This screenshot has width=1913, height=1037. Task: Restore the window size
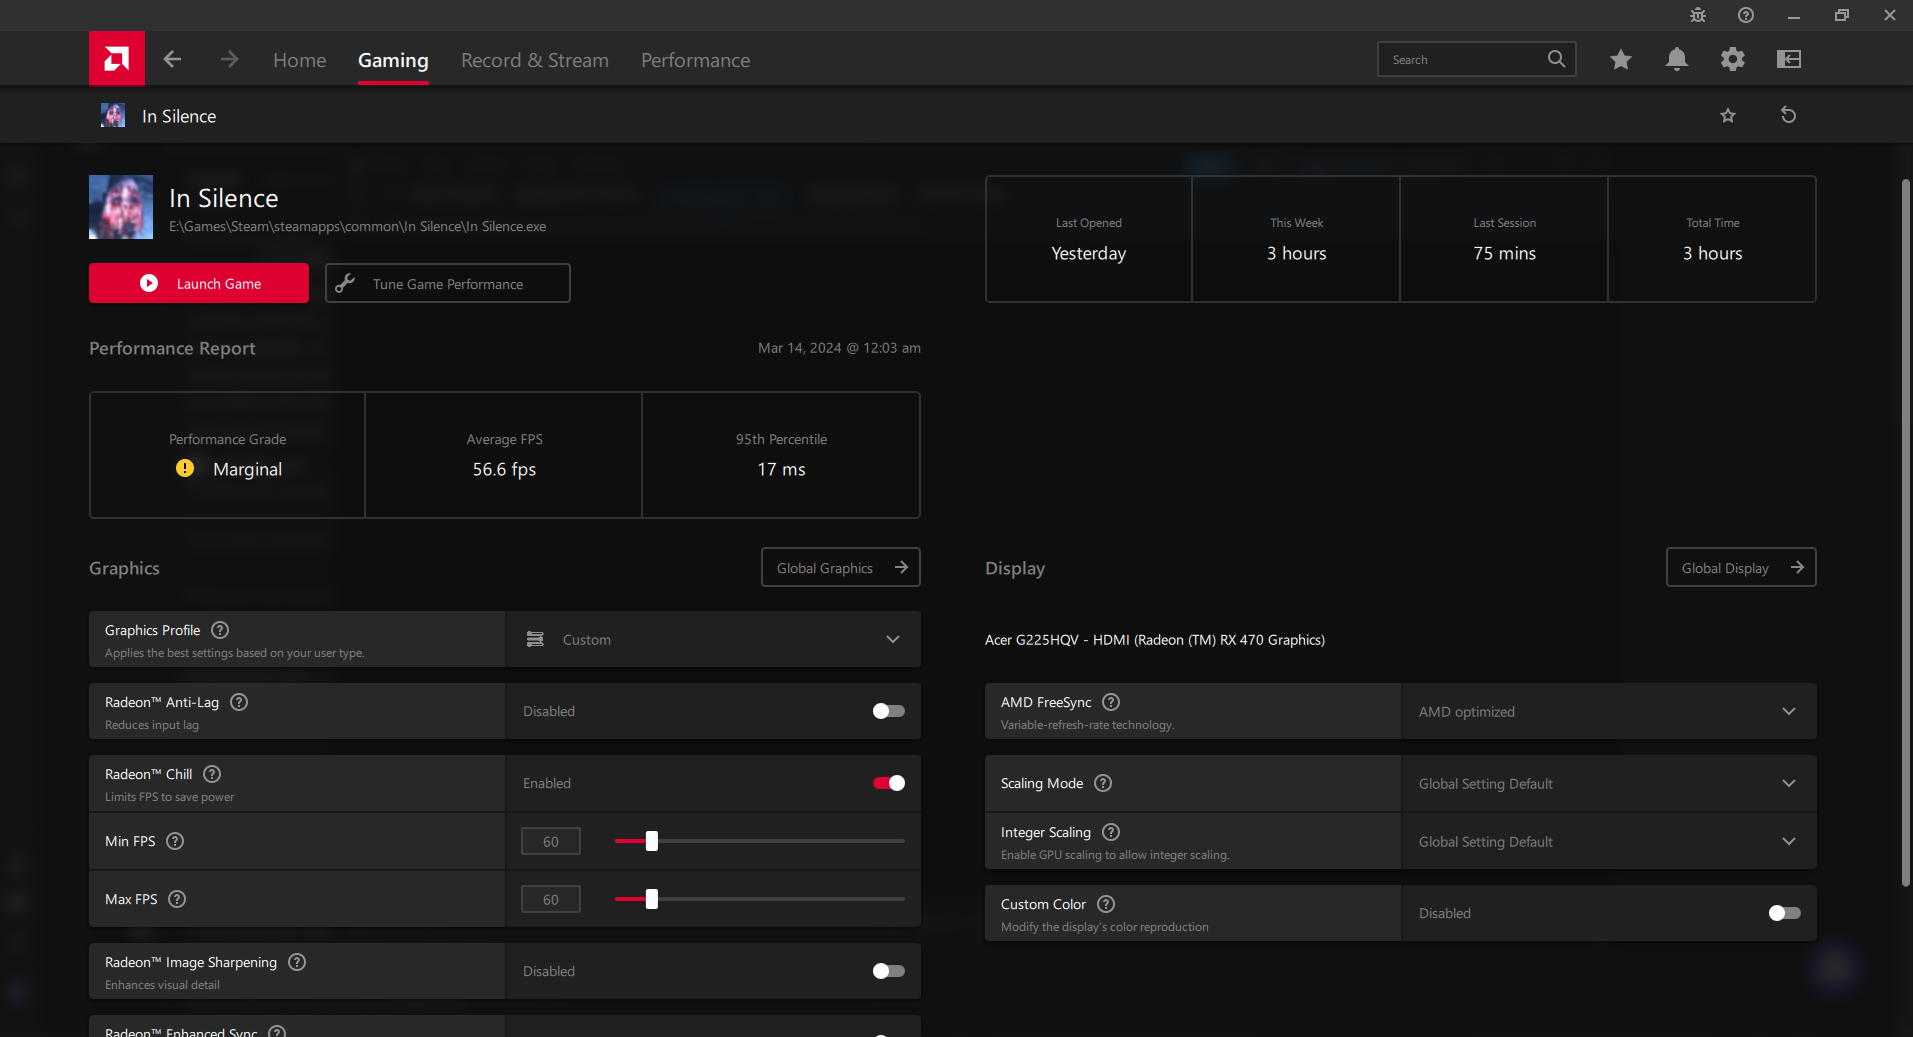[x=1842, y=15]
